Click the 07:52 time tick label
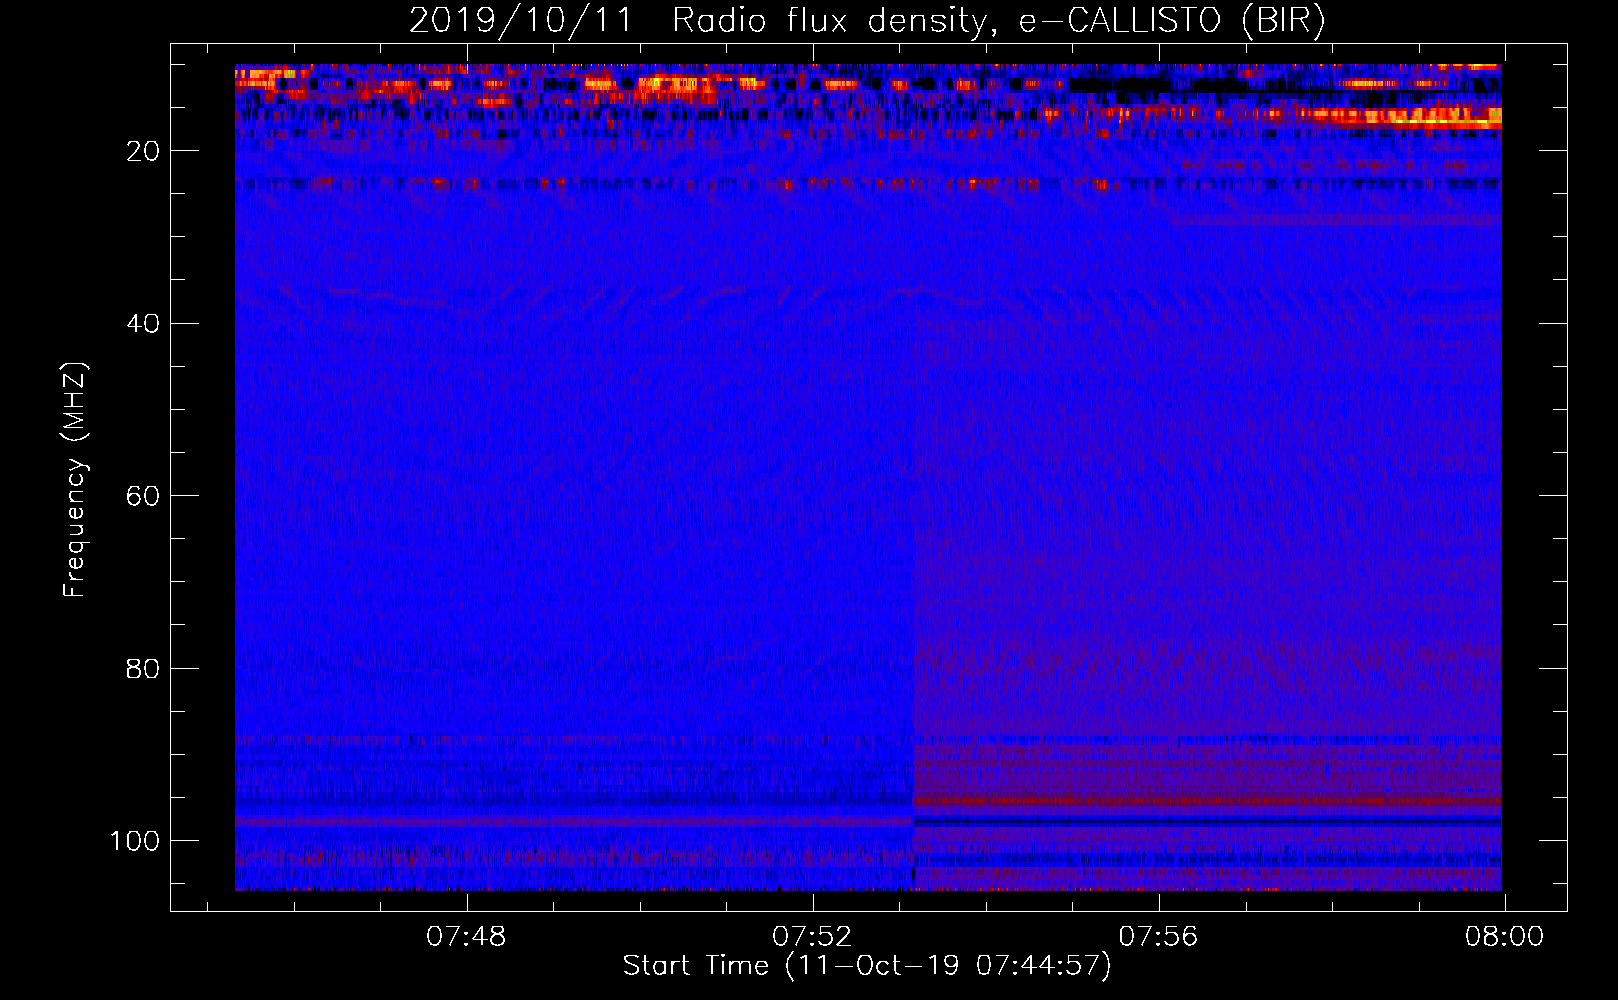Viewport: 1618px width, 1000px height. point(812,937)
